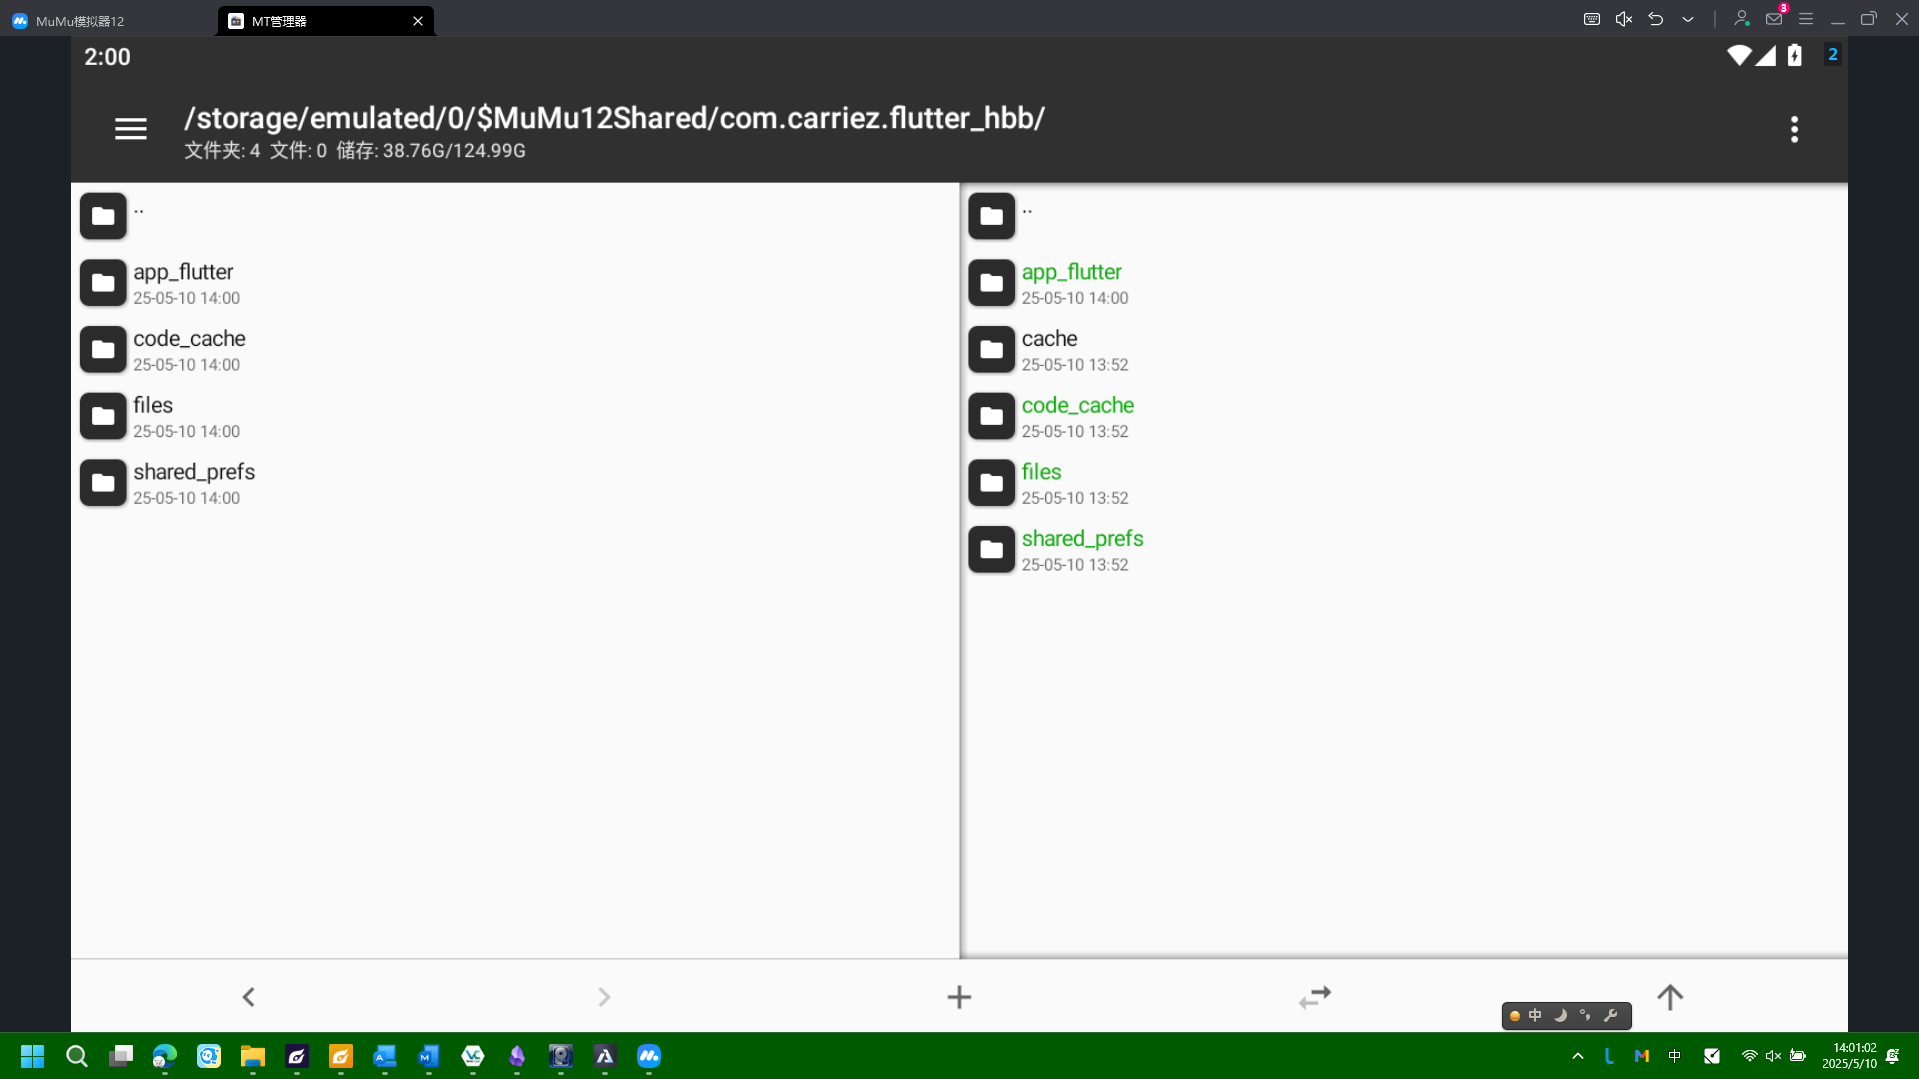Click the storage path title text
This screenshot has width=1919, height=1079.
pyautogui.click(x=614, y=118)
